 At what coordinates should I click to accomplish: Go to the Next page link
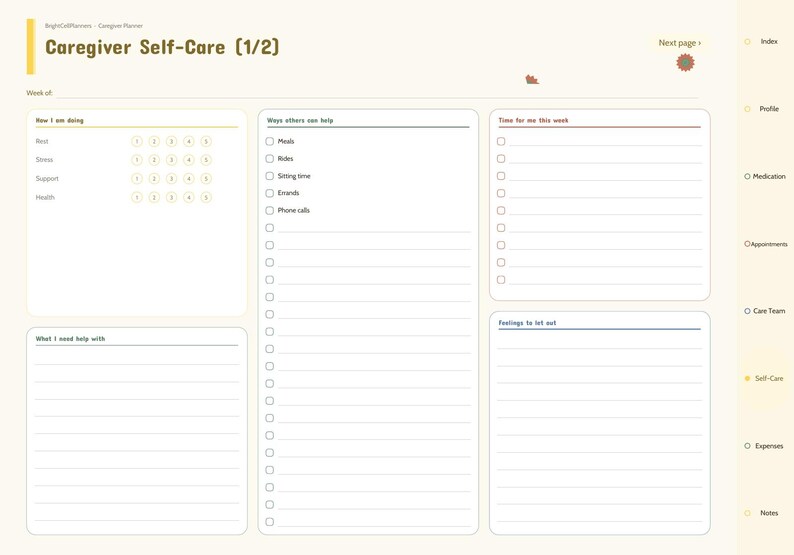point(680,43)
